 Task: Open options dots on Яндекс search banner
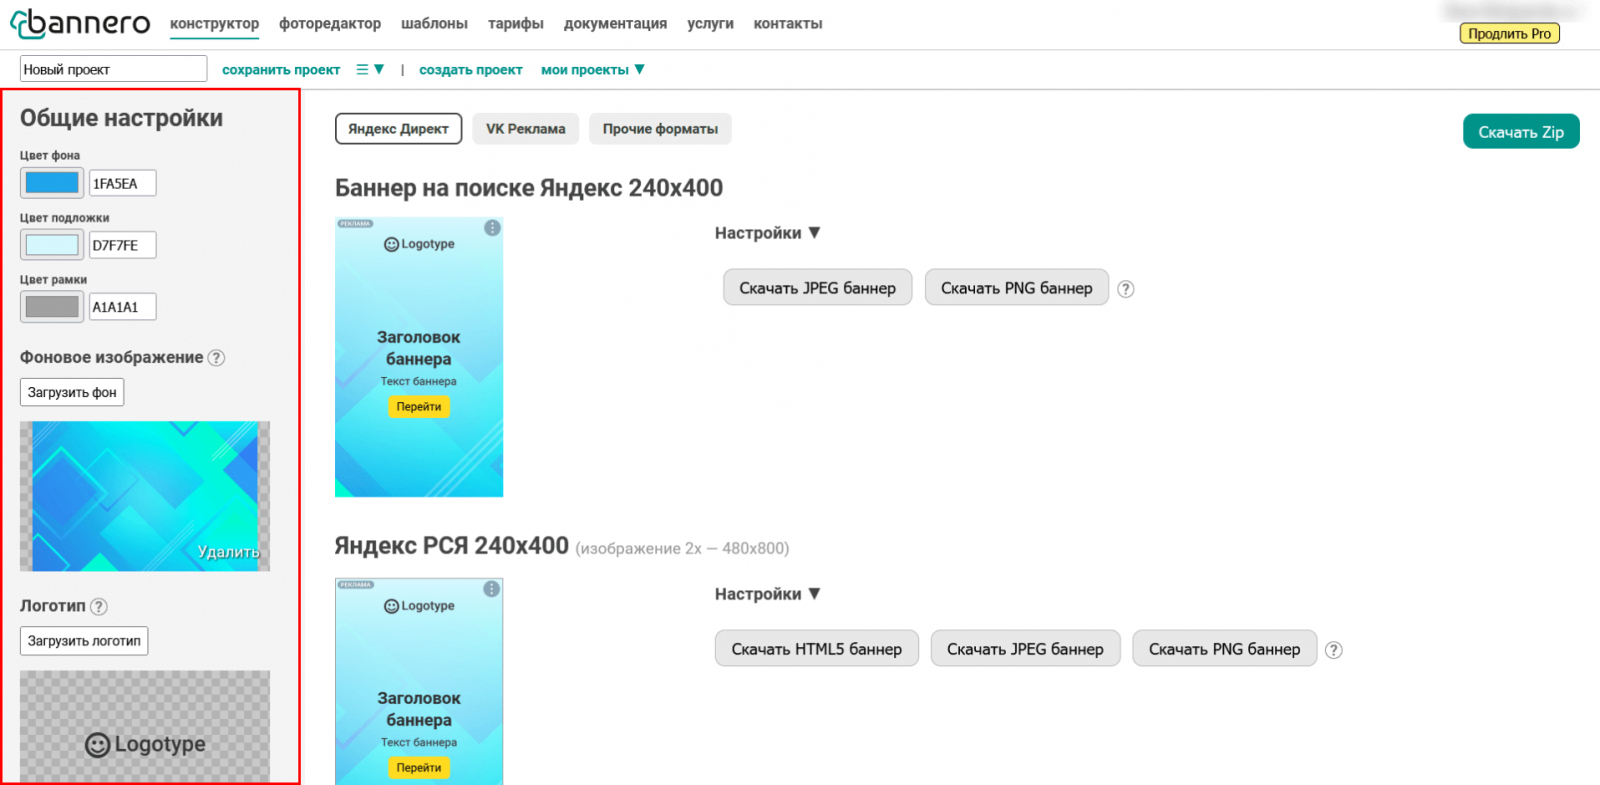[x=492, y=228]
